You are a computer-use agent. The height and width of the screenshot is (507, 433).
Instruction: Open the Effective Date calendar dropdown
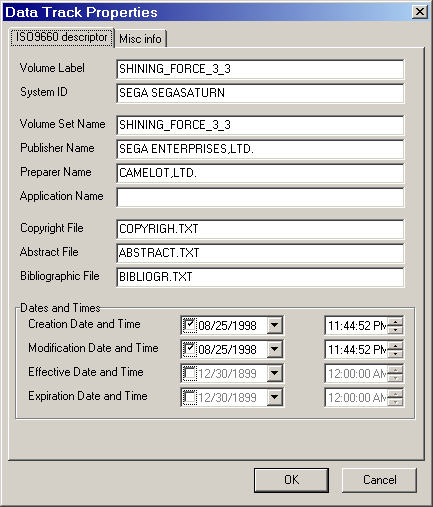(275, 373)
